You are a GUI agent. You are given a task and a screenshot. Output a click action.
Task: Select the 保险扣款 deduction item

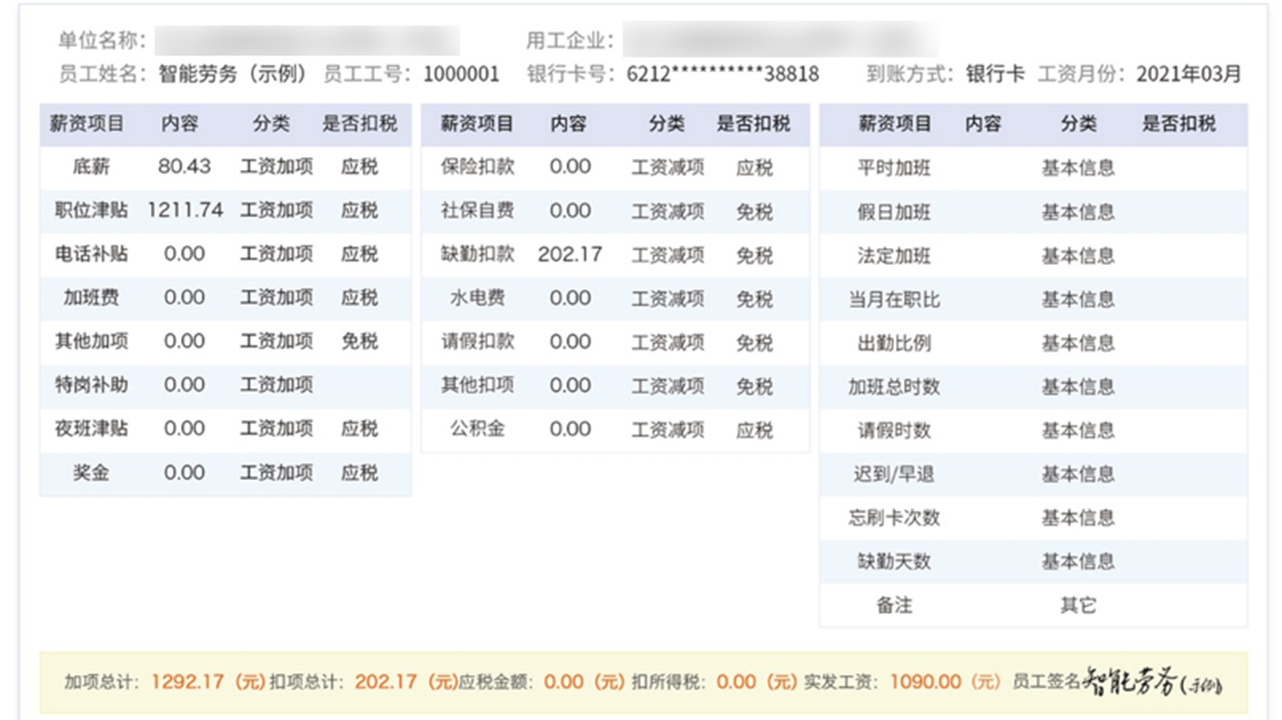[477, 167]
